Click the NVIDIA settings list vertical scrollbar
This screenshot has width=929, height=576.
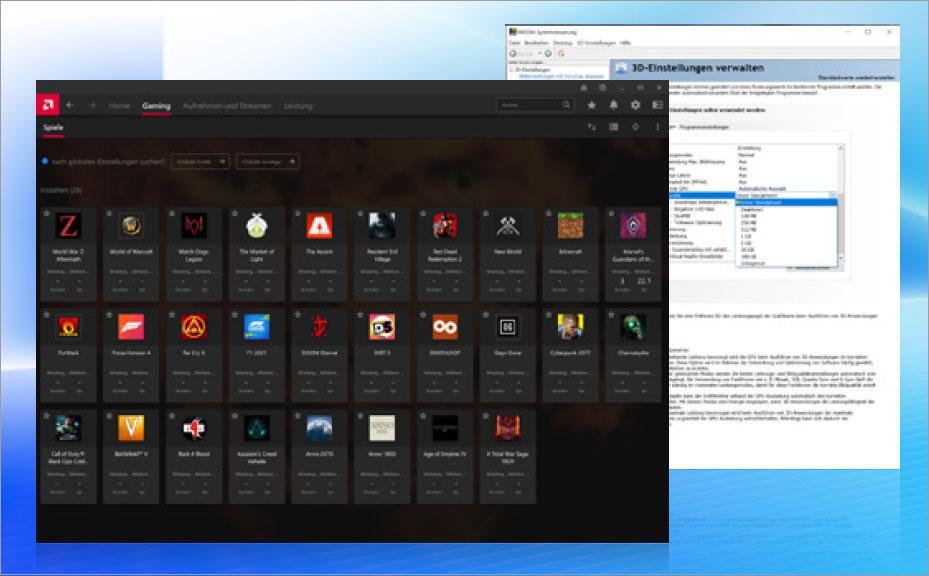pos(840,205)
